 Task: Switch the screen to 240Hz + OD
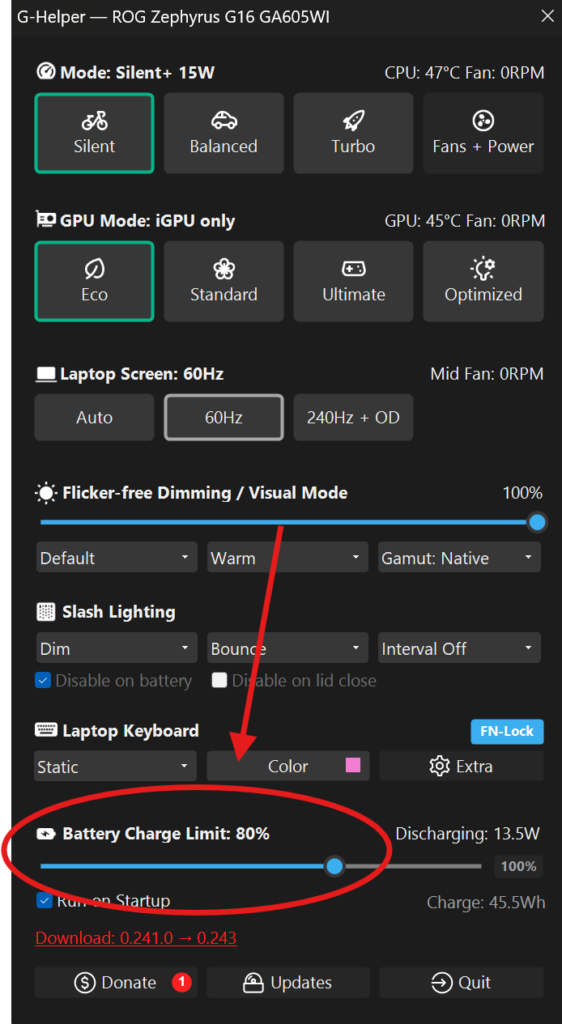353,417
